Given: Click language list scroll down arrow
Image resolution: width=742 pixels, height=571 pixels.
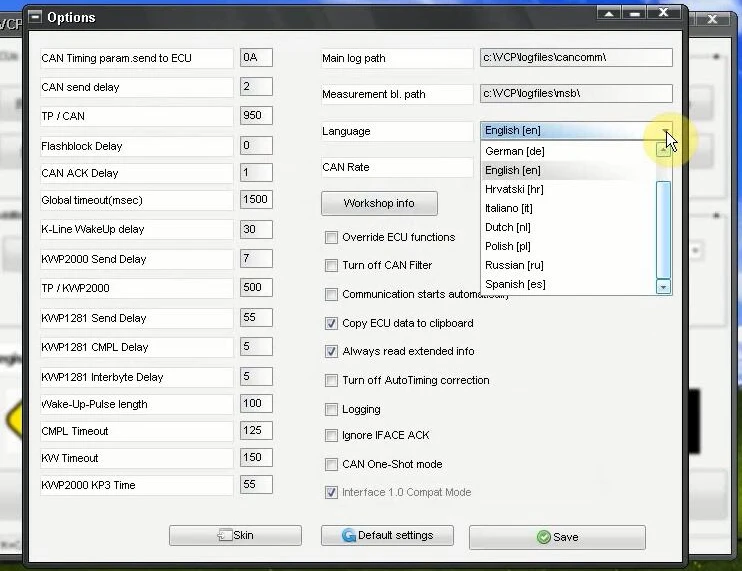Looking at the screenshot, I should tap(663, 287).
